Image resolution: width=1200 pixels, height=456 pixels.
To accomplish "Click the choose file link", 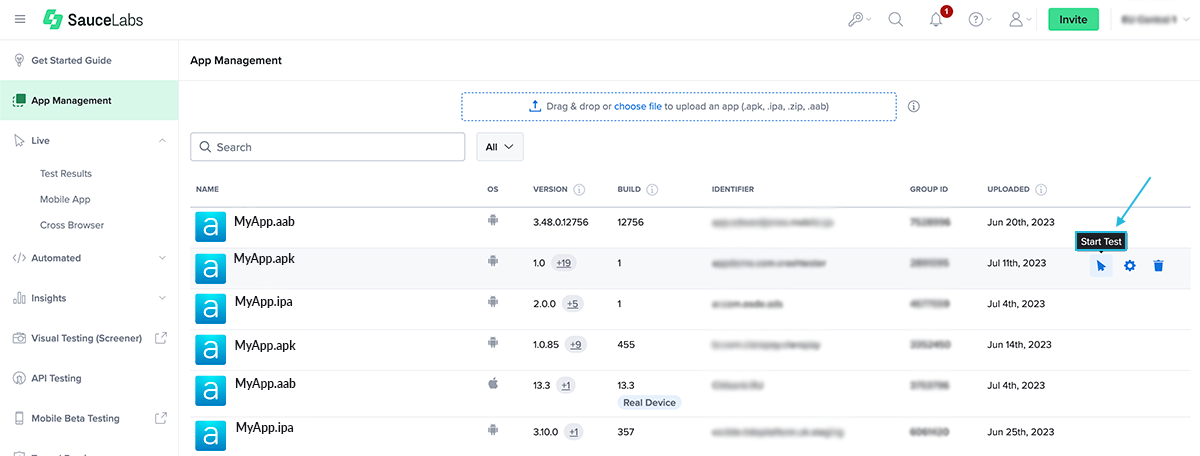I will [637, 106].
